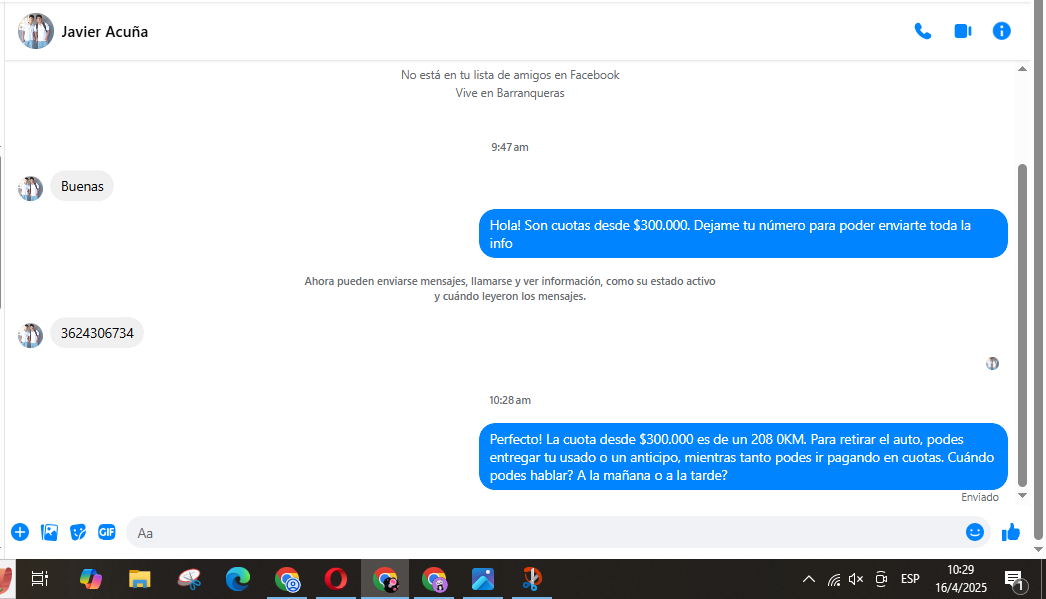This screenshot has width=1046, height=599.
Task: Attach a photo or file
Action: (49, 532)
